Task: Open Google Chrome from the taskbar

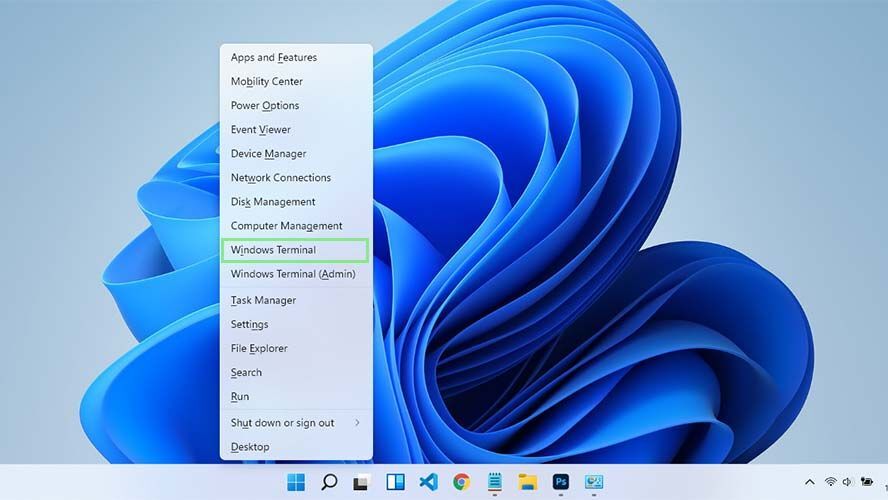Action: click(x=461, y=482)
